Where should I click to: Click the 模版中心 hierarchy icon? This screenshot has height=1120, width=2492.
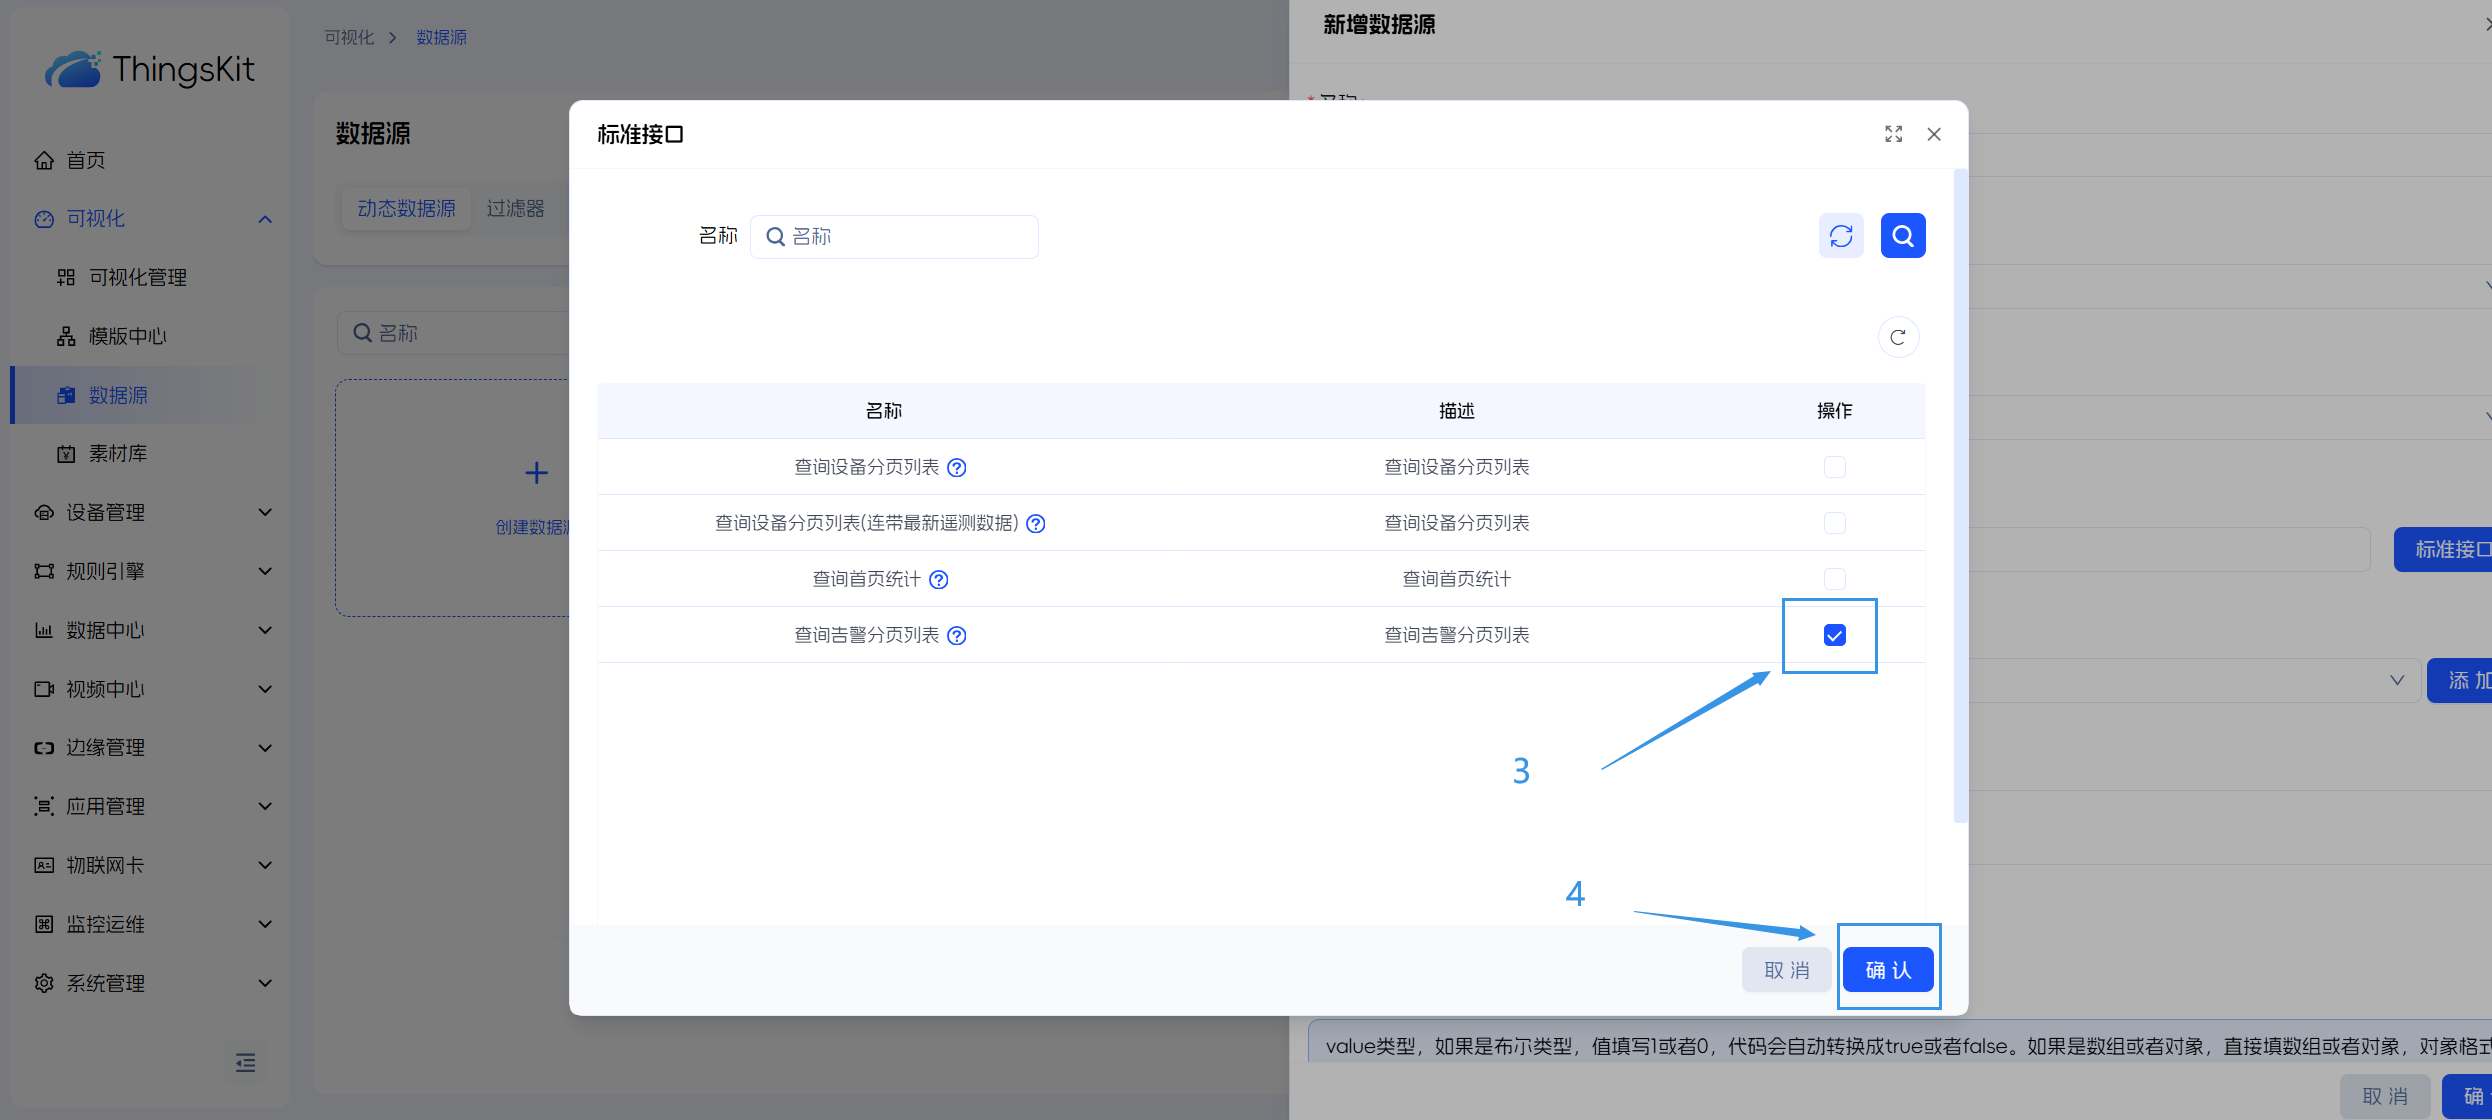66,336
